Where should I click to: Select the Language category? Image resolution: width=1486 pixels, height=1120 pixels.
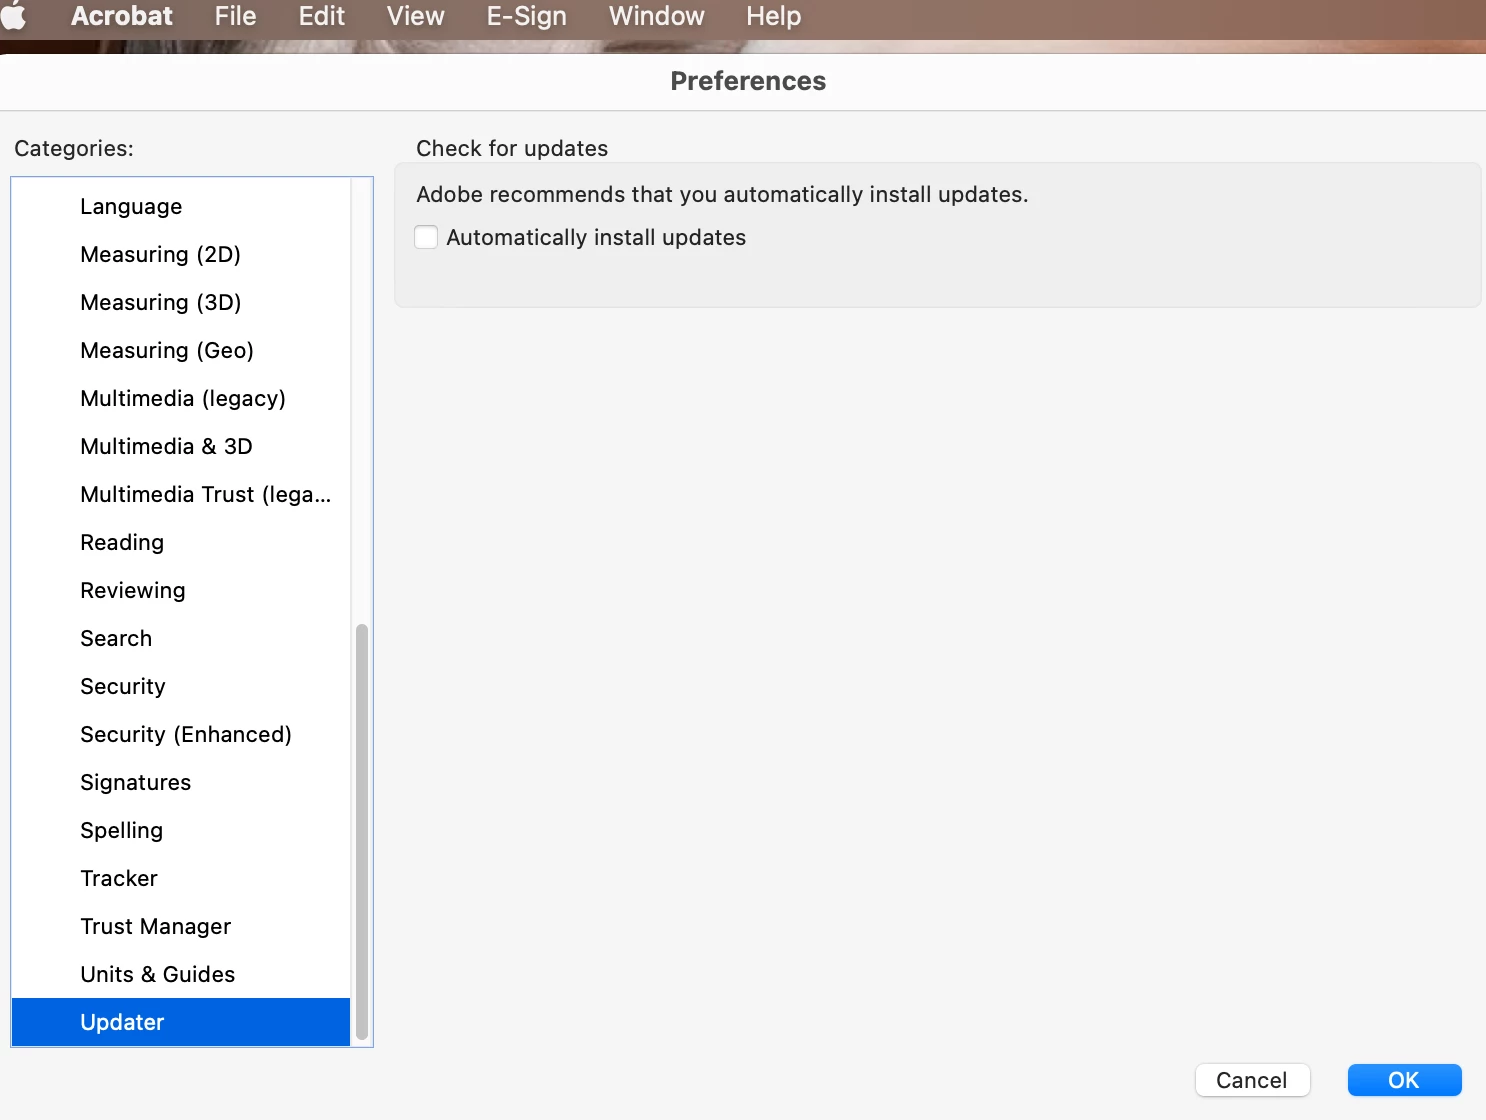(x=181, y=206)
